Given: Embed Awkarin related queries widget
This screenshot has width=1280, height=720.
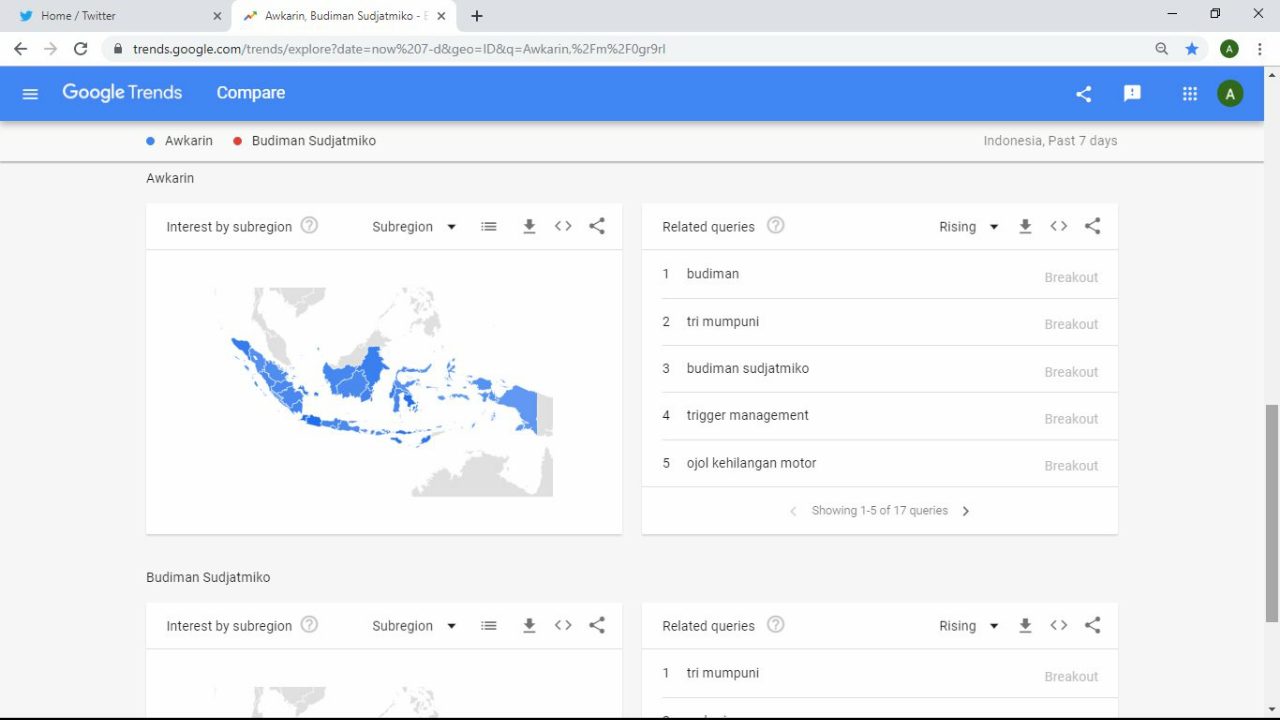Looking at the screenshot, I should 1059,226.
